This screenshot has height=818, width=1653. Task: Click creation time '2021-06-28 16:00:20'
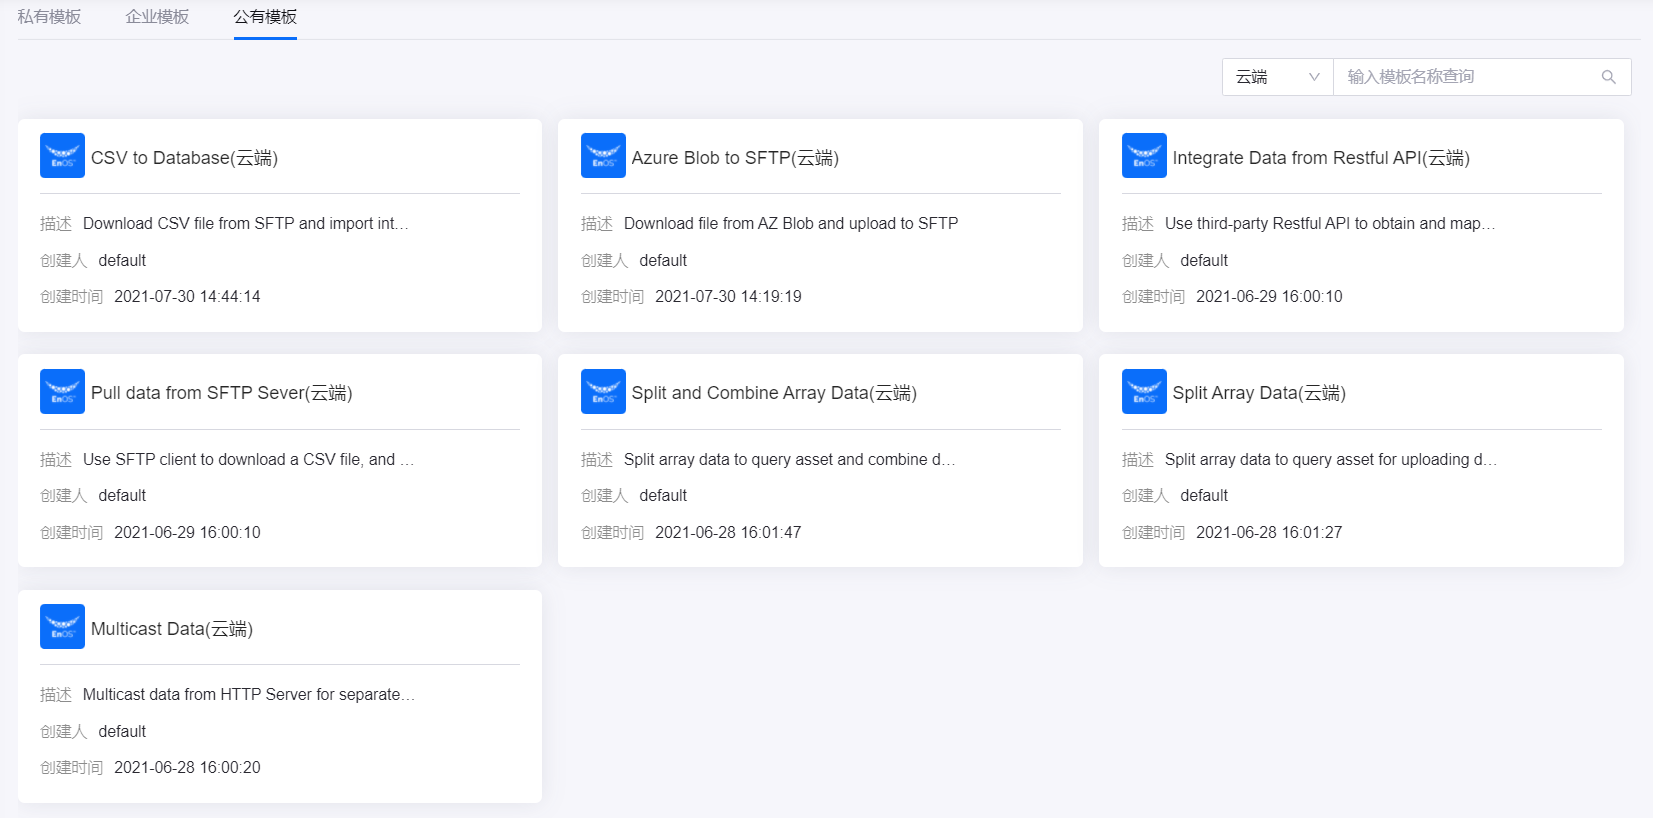click(x=187, y=768)
